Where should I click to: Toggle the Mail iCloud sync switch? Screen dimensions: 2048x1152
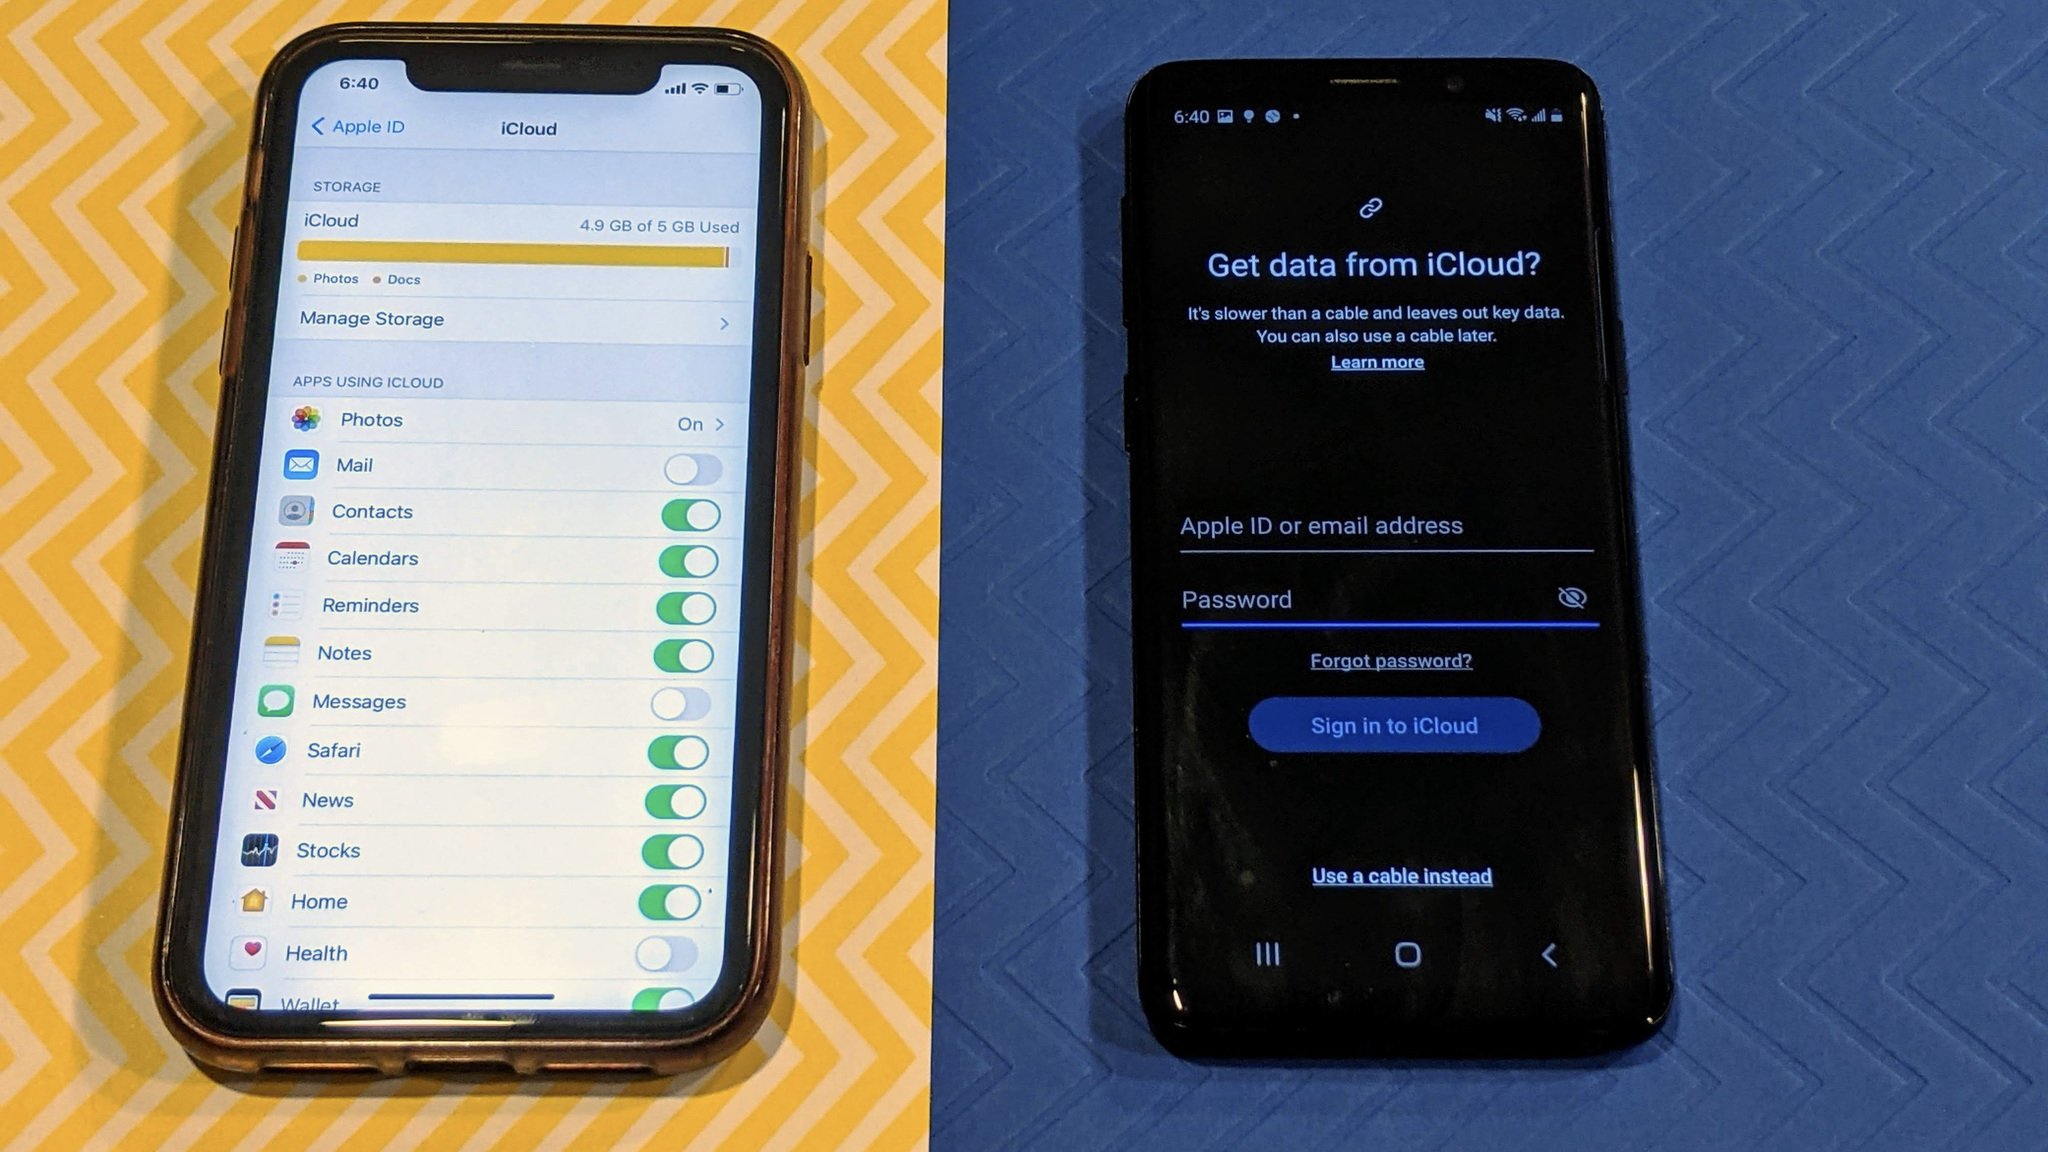691,466
